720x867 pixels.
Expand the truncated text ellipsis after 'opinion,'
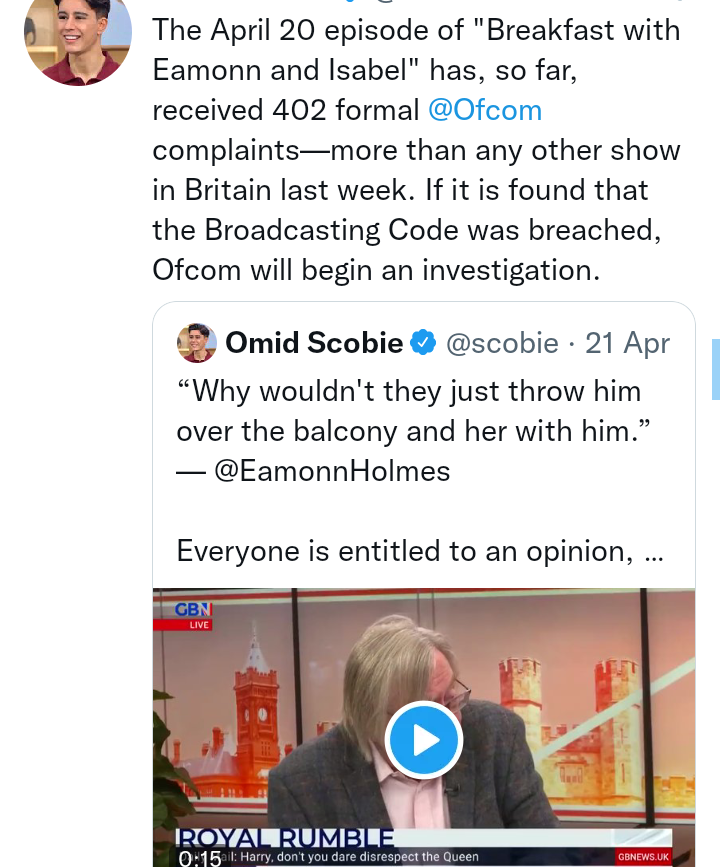point(655,551)
